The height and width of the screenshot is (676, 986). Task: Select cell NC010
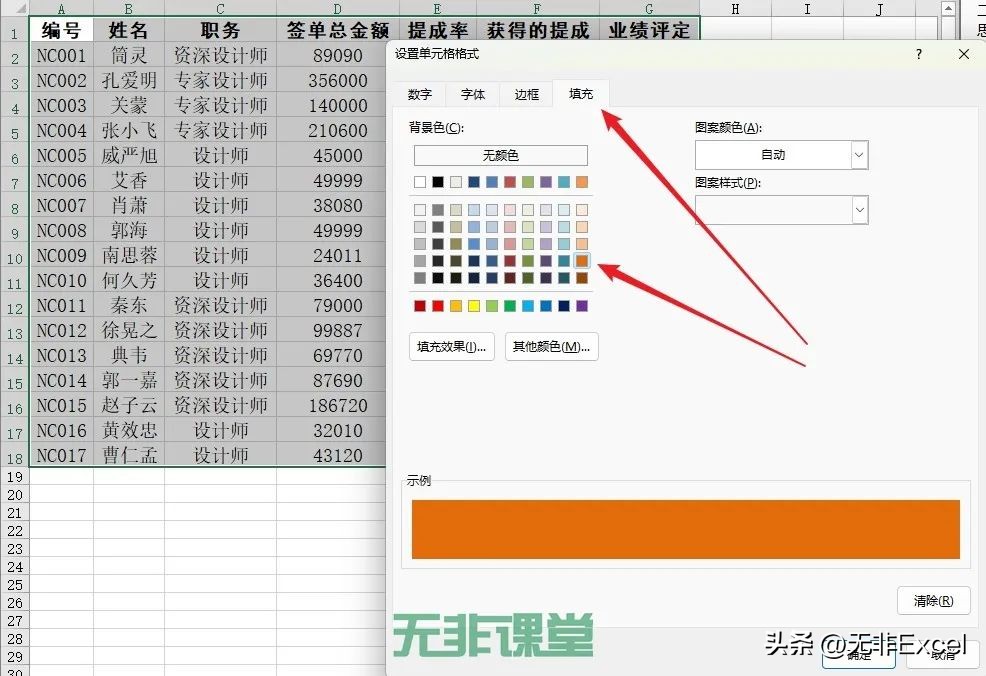point(61,280)
